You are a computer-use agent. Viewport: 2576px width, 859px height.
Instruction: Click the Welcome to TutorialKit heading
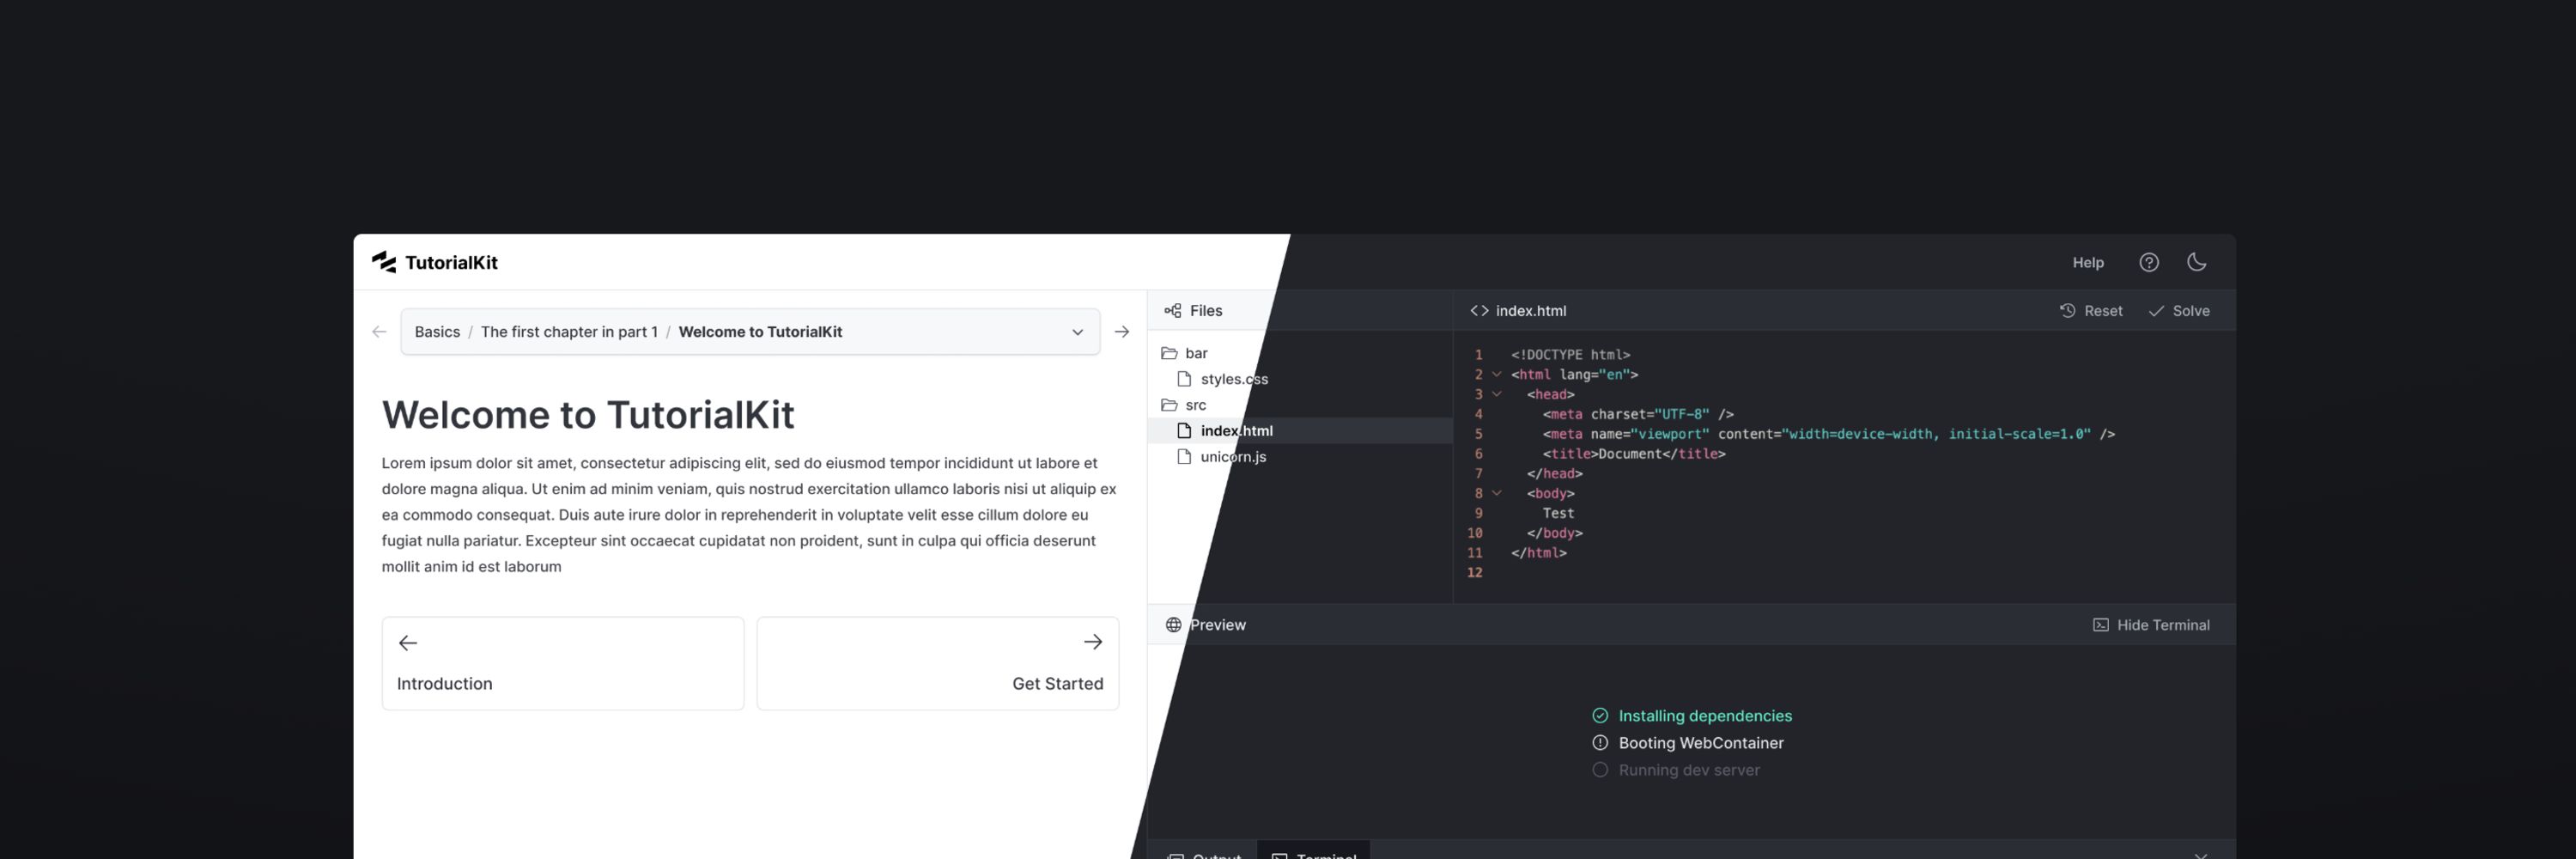point(588,414)
